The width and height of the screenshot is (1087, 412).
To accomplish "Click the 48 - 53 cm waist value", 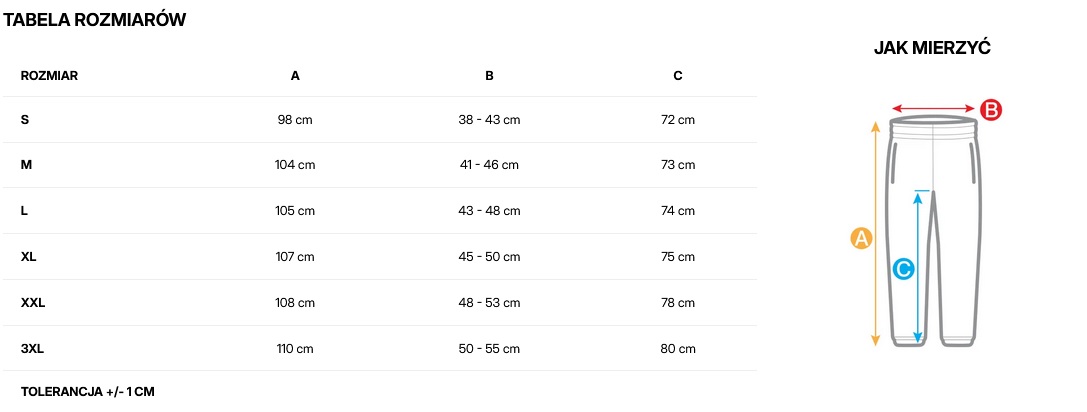I will coord(489,303).
